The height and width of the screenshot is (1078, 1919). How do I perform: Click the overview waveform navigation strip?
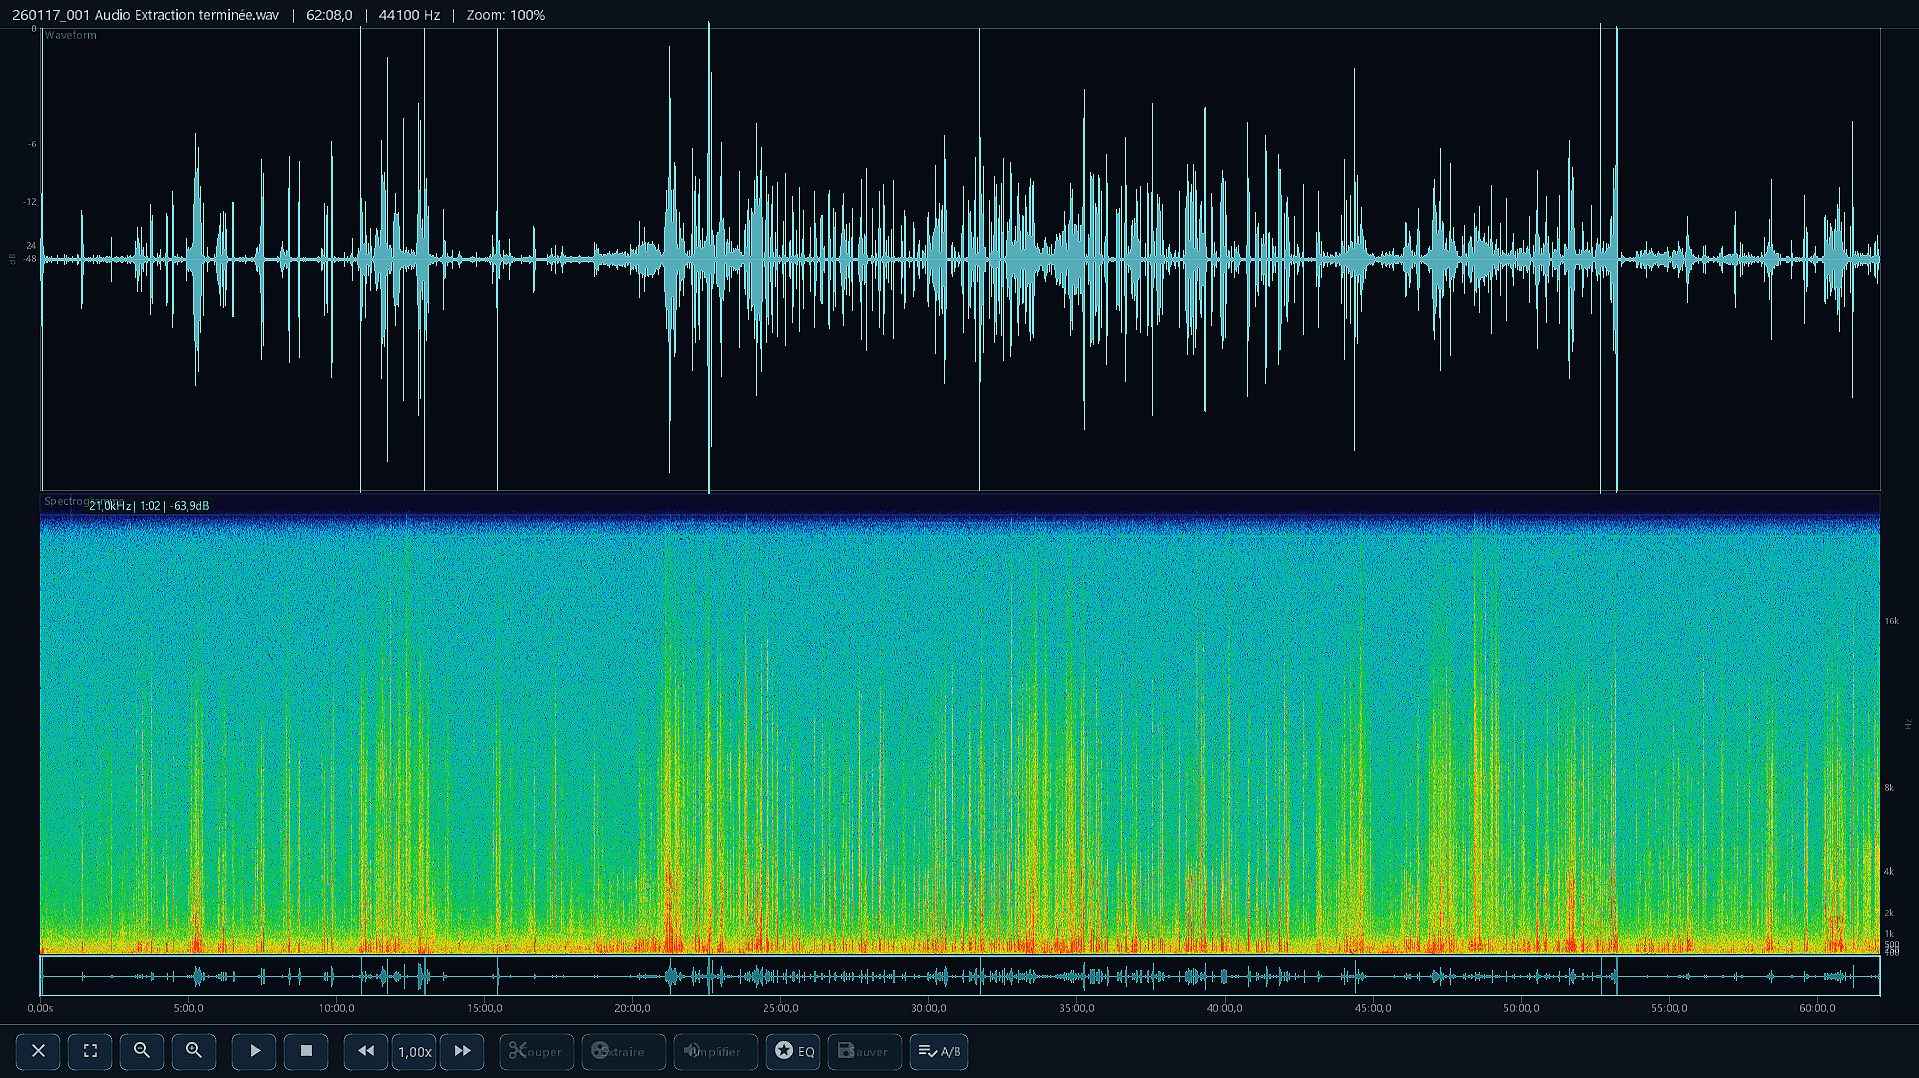pos(960,975)
